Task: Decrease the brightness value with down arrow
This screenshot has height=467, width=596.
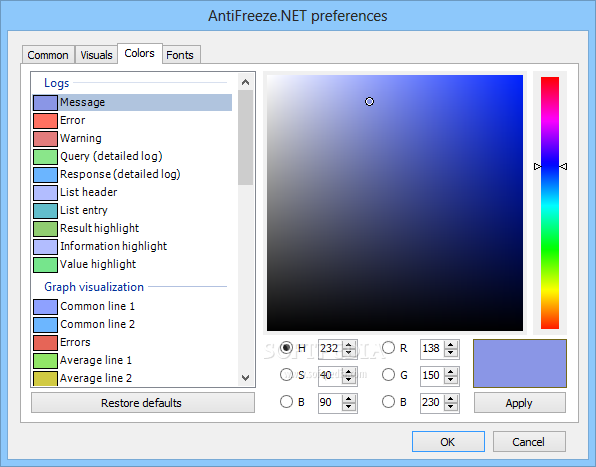Action: pos(349,407)
